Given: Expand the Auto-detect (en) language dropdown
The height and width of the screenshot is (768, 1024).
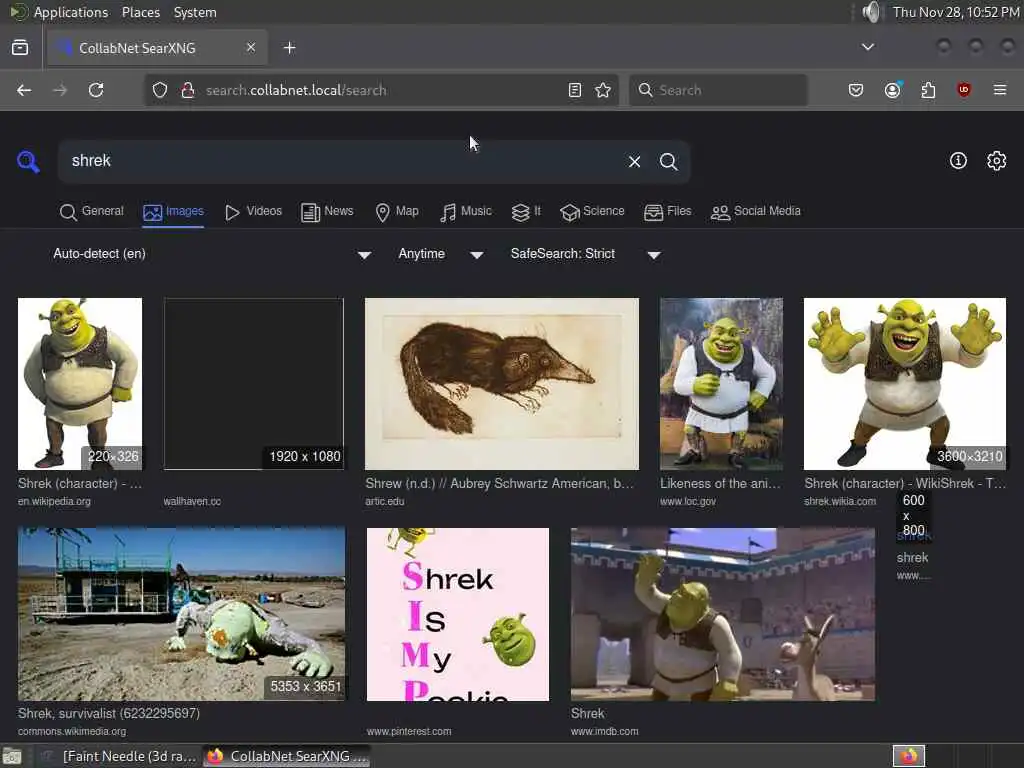Looking at the screenshot, I should tap(212, 254).
